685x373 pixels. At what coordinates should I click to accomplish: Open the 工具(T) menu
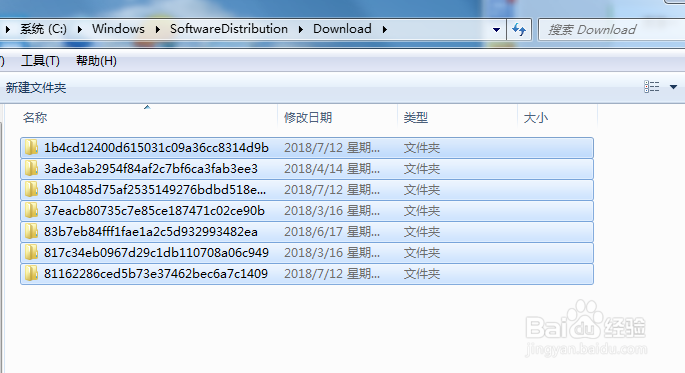point(40,61)
